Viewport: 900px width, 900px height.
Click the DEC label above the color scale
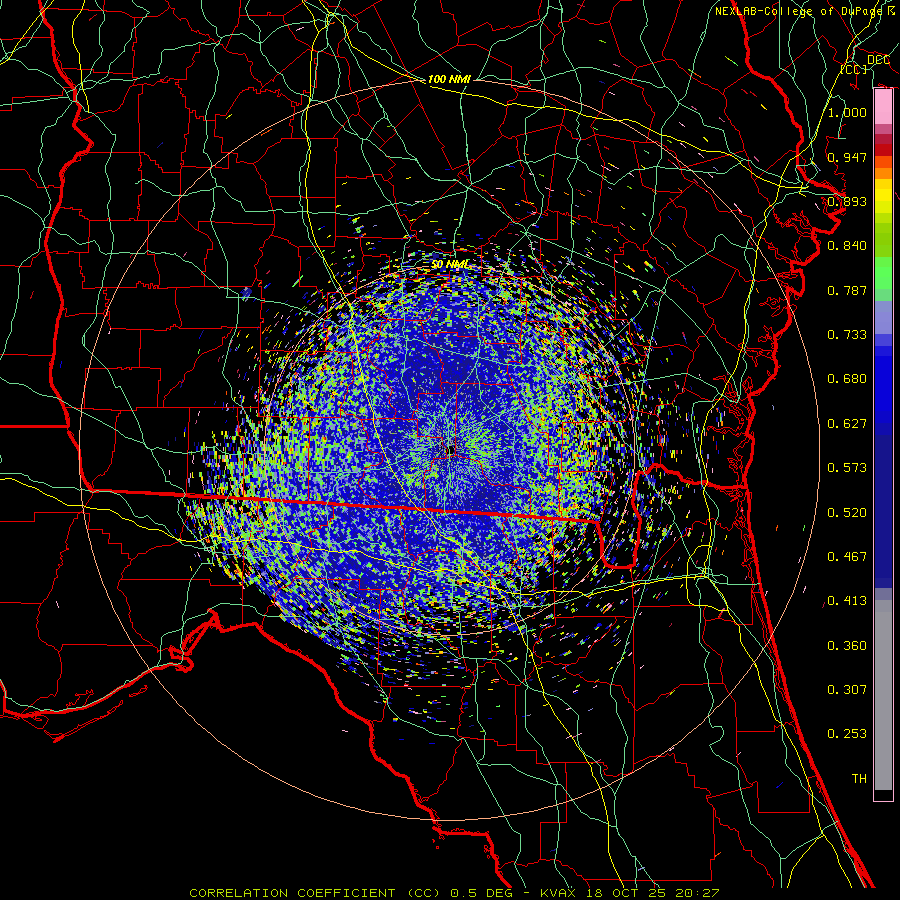pos(878,60)
